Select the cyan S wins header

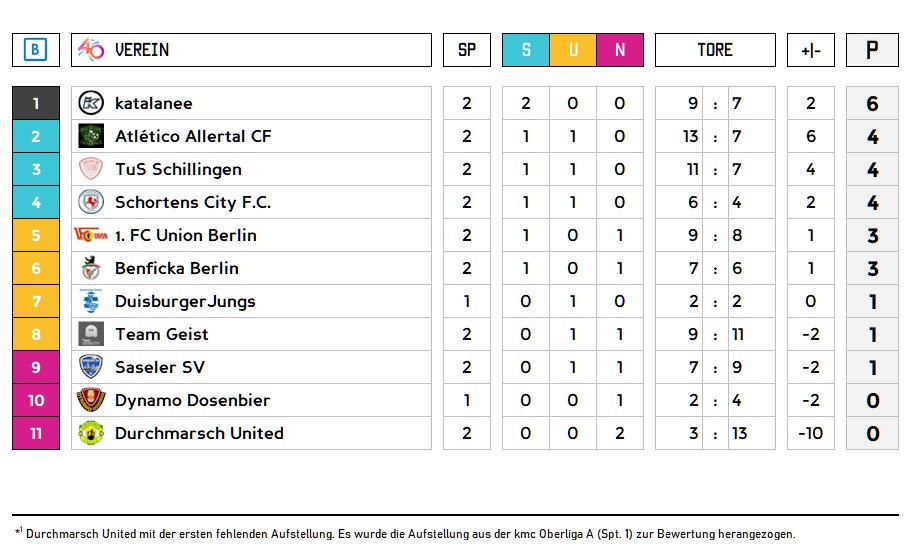point(526,50)
